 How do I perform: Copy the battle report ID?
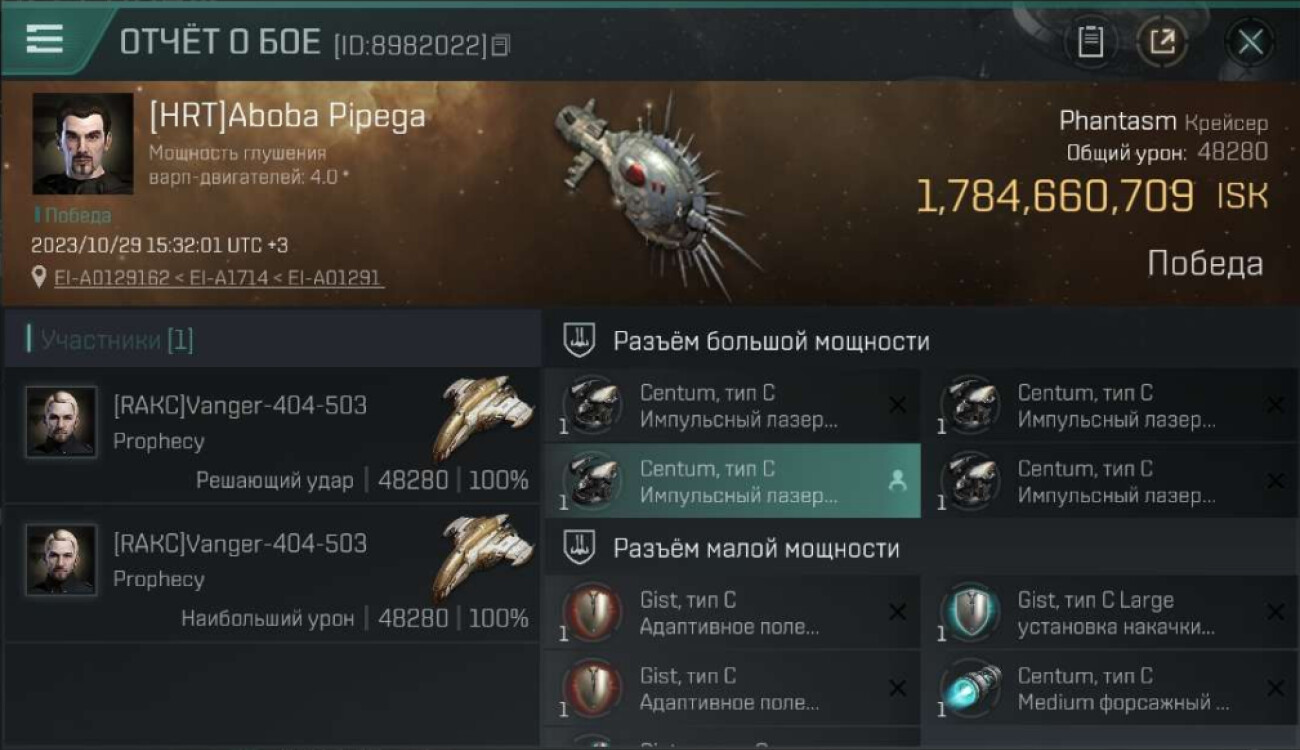click(x=501, y=45)
